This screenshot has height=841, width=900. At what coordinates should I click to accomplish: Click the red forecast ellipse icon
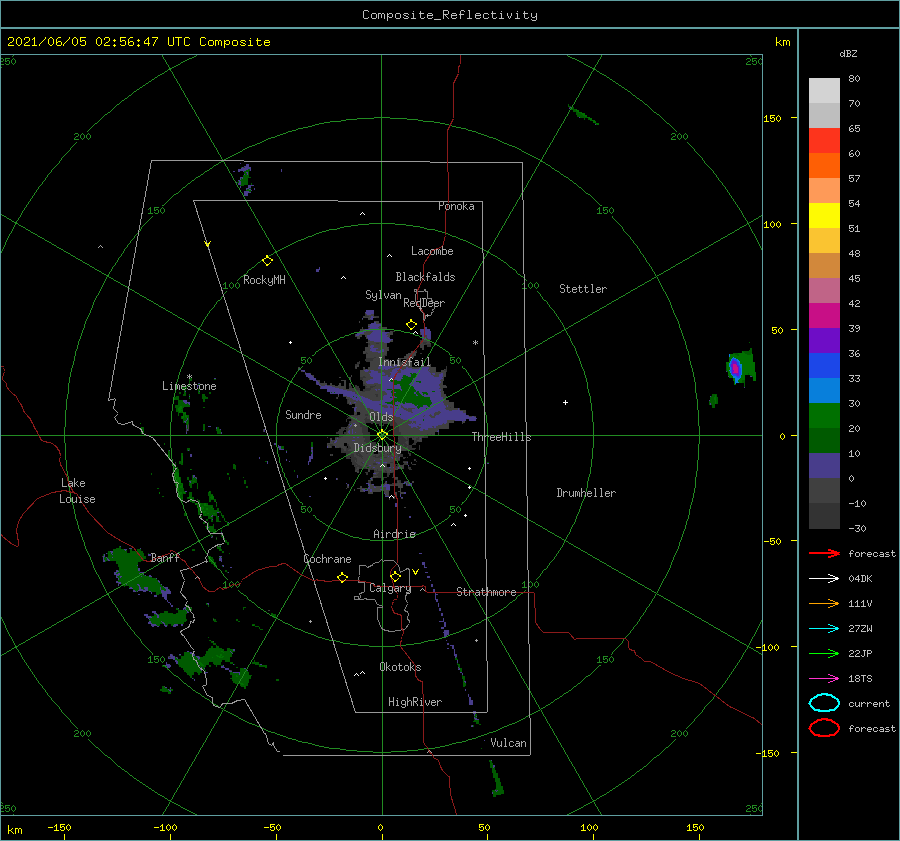824,728
